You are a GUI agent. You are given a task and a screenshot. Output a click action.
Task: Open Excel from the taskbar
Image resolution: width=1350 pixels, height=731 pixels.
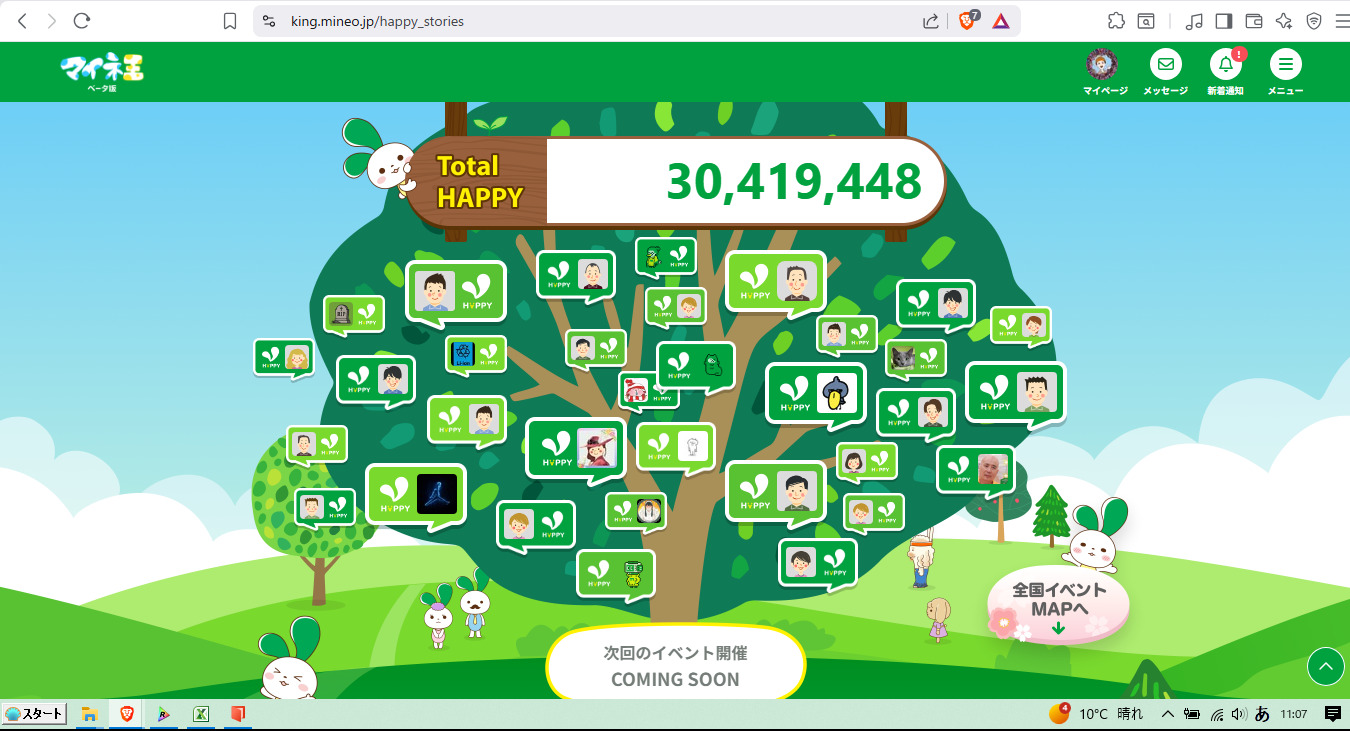coord(200,714)
